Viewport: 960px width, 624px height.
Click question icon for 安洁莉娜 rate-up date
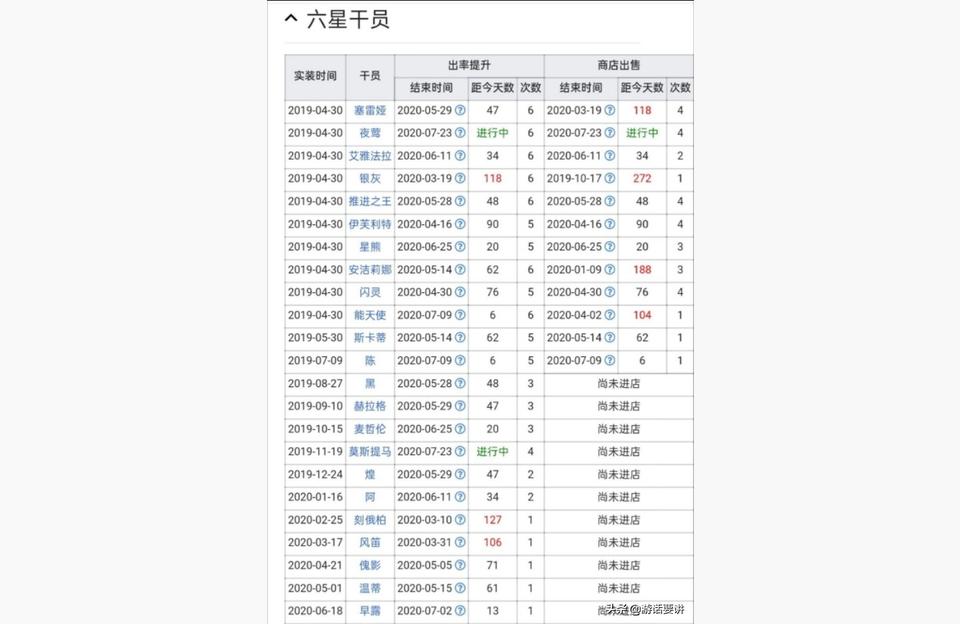[x=460, y=269]
